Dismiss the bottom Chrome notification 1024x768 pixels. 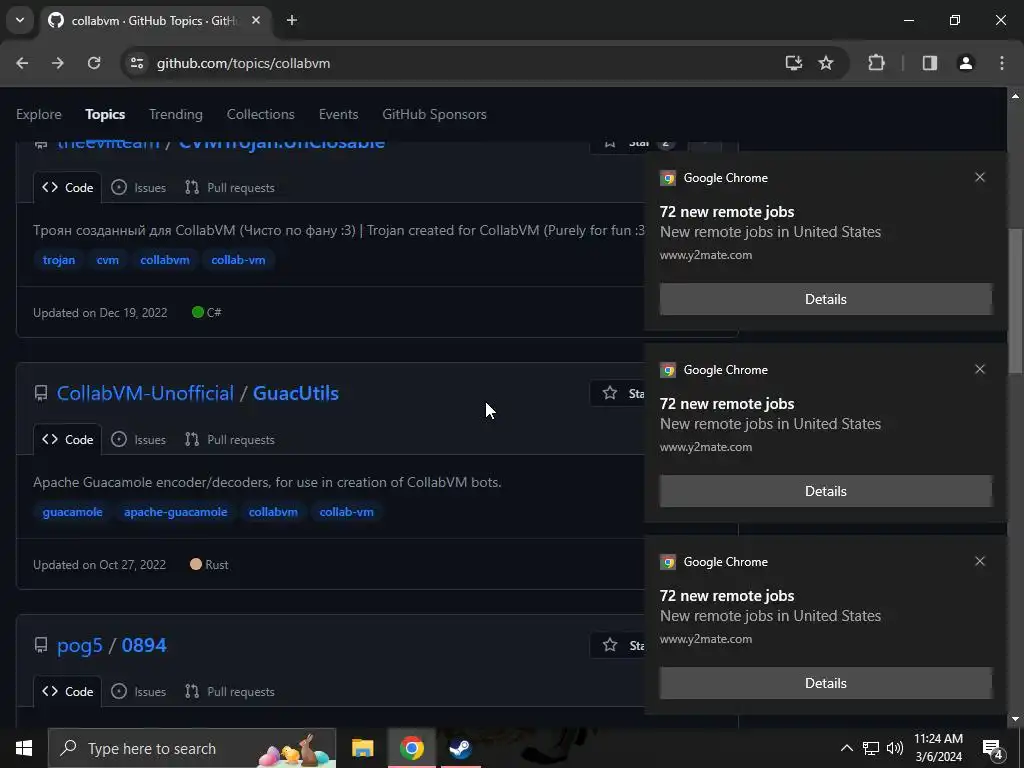980,561
